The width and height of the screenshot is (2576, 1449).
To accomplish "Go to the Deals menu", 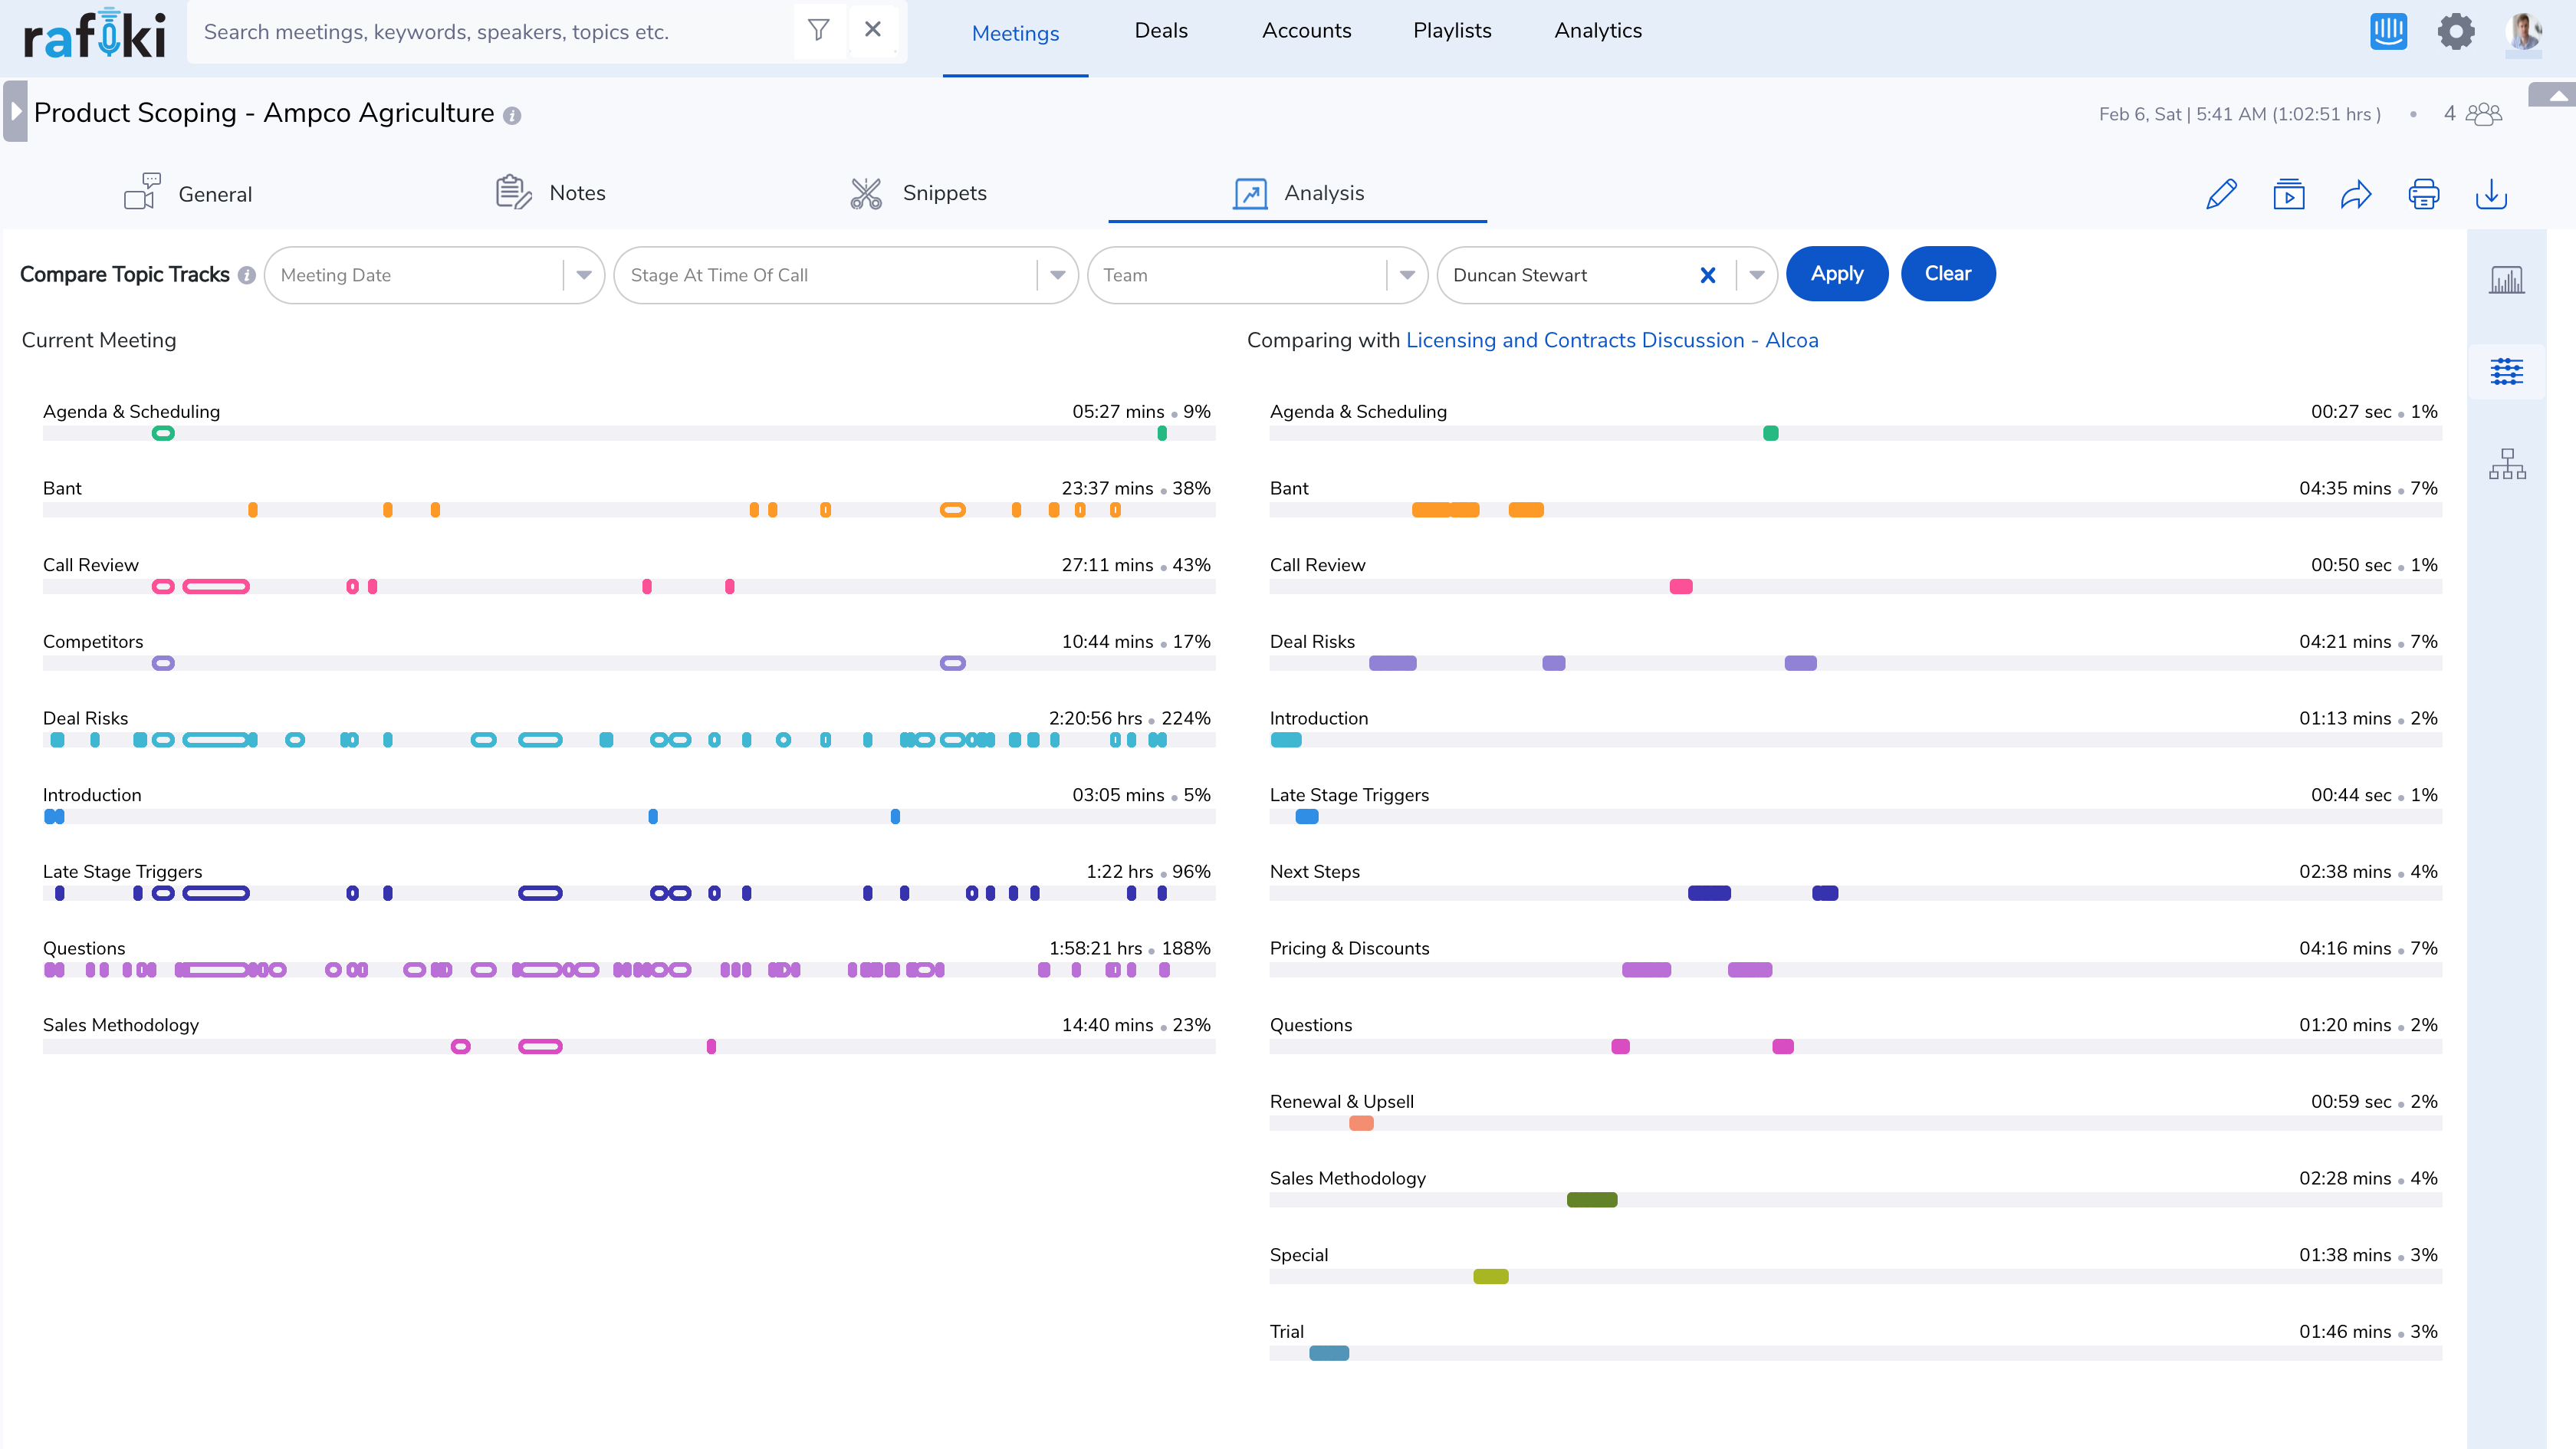I will coord(1160,31).
